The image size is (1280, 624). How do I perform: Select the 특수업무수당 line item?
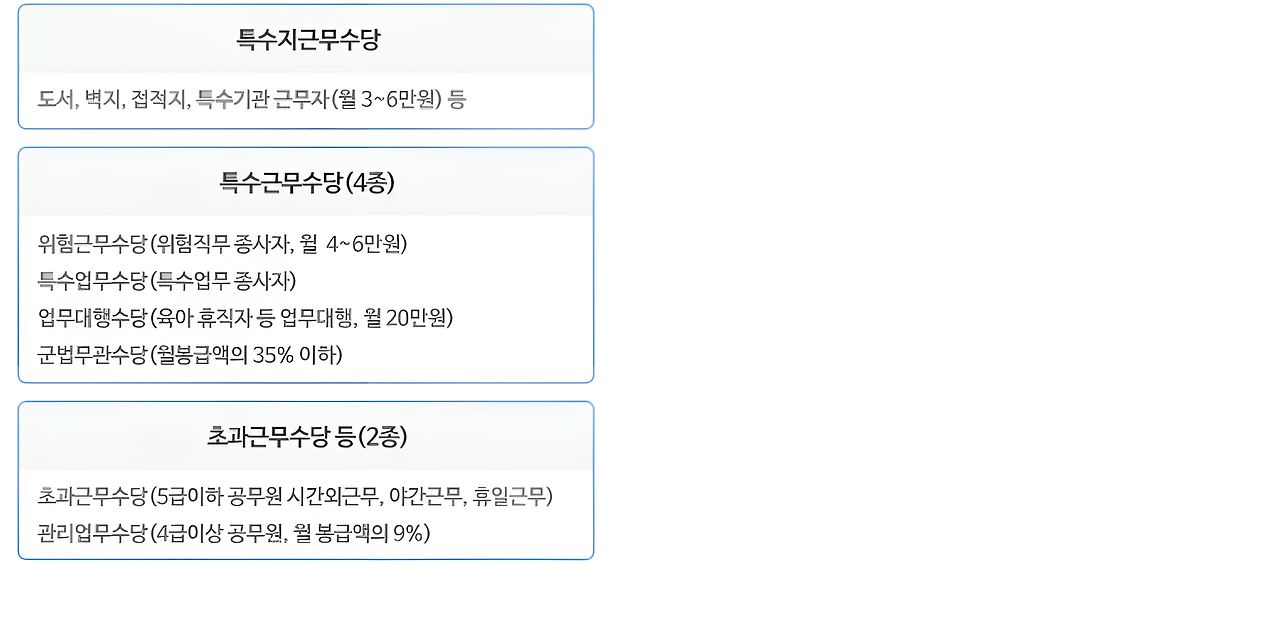[x=167, y=281]
